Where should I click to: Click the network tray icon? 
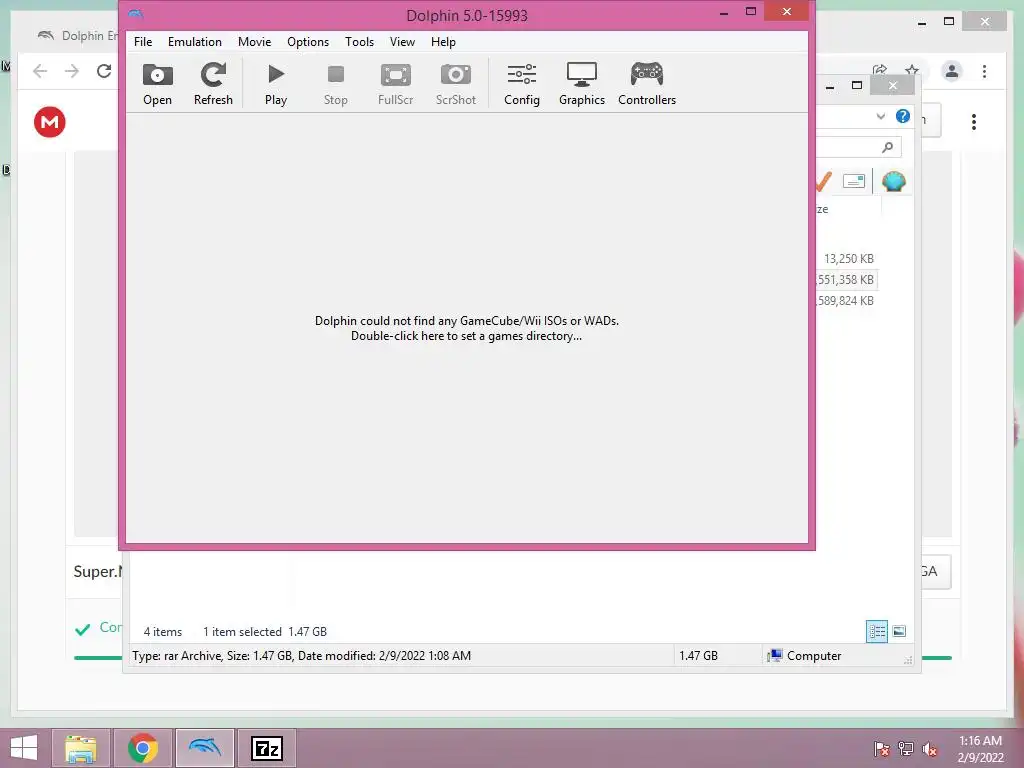tap(905, 748)
